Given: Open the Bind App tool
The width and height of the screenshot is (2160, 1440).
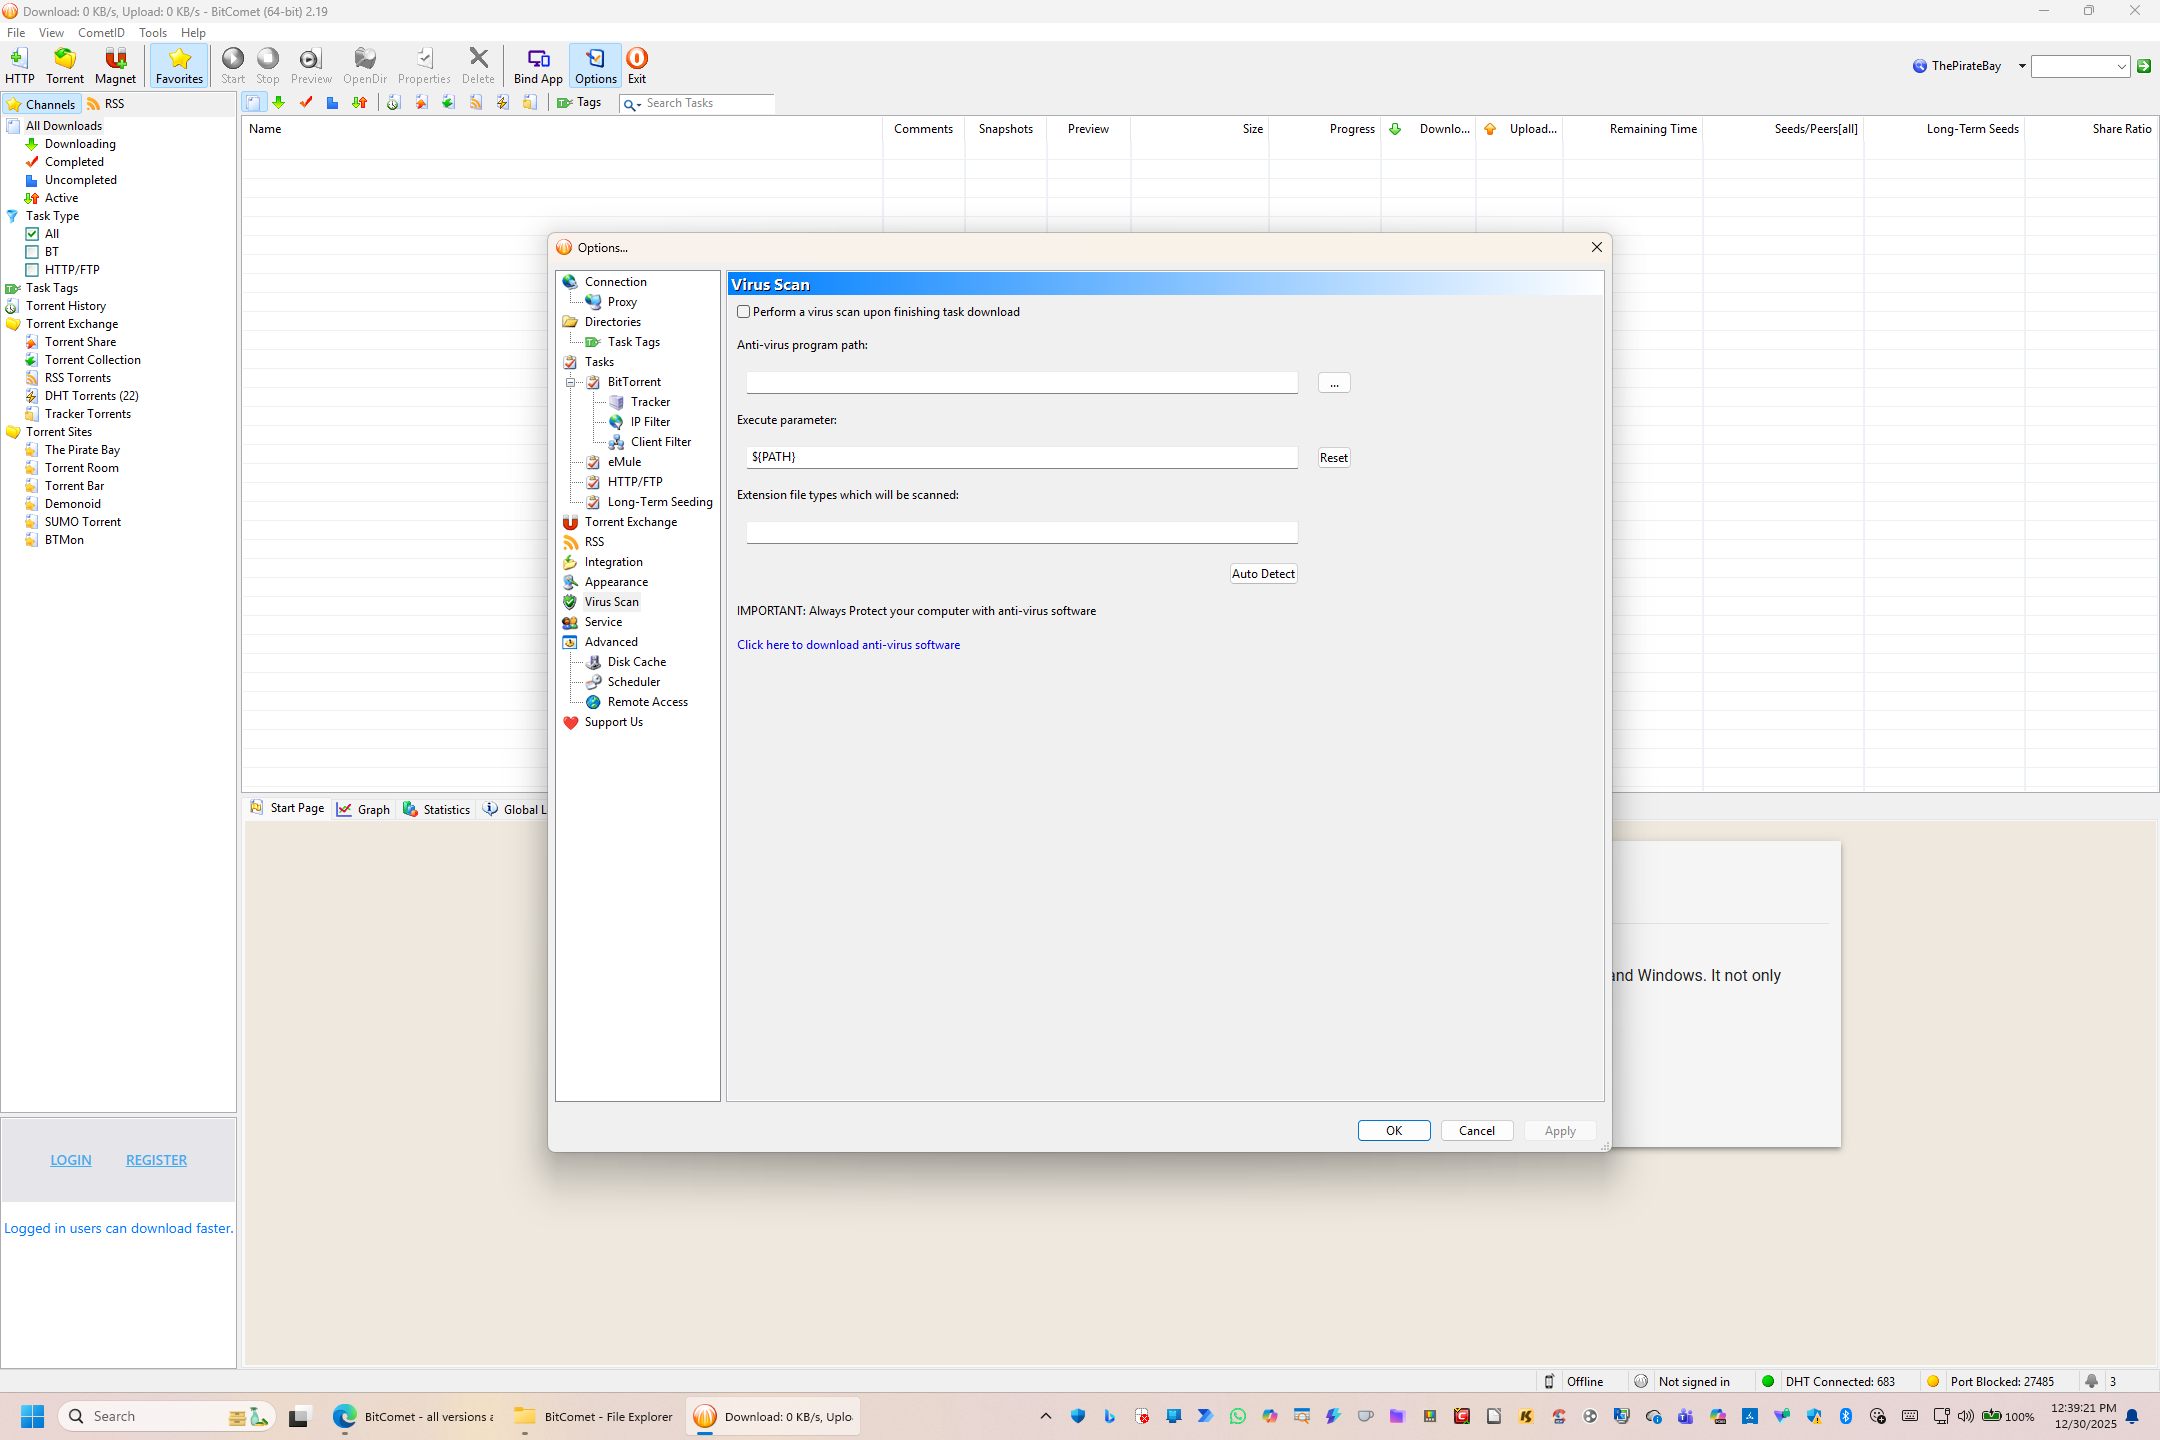Looking at the screenshot, I should tap(538, 65).
